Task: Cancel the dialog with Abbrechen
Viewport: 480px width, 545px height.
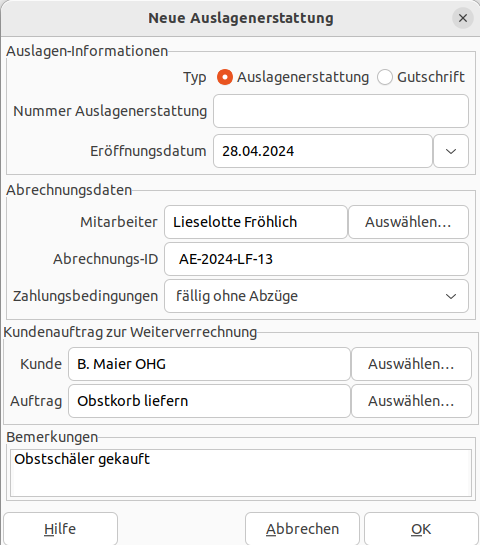Action: pos(302,529)
